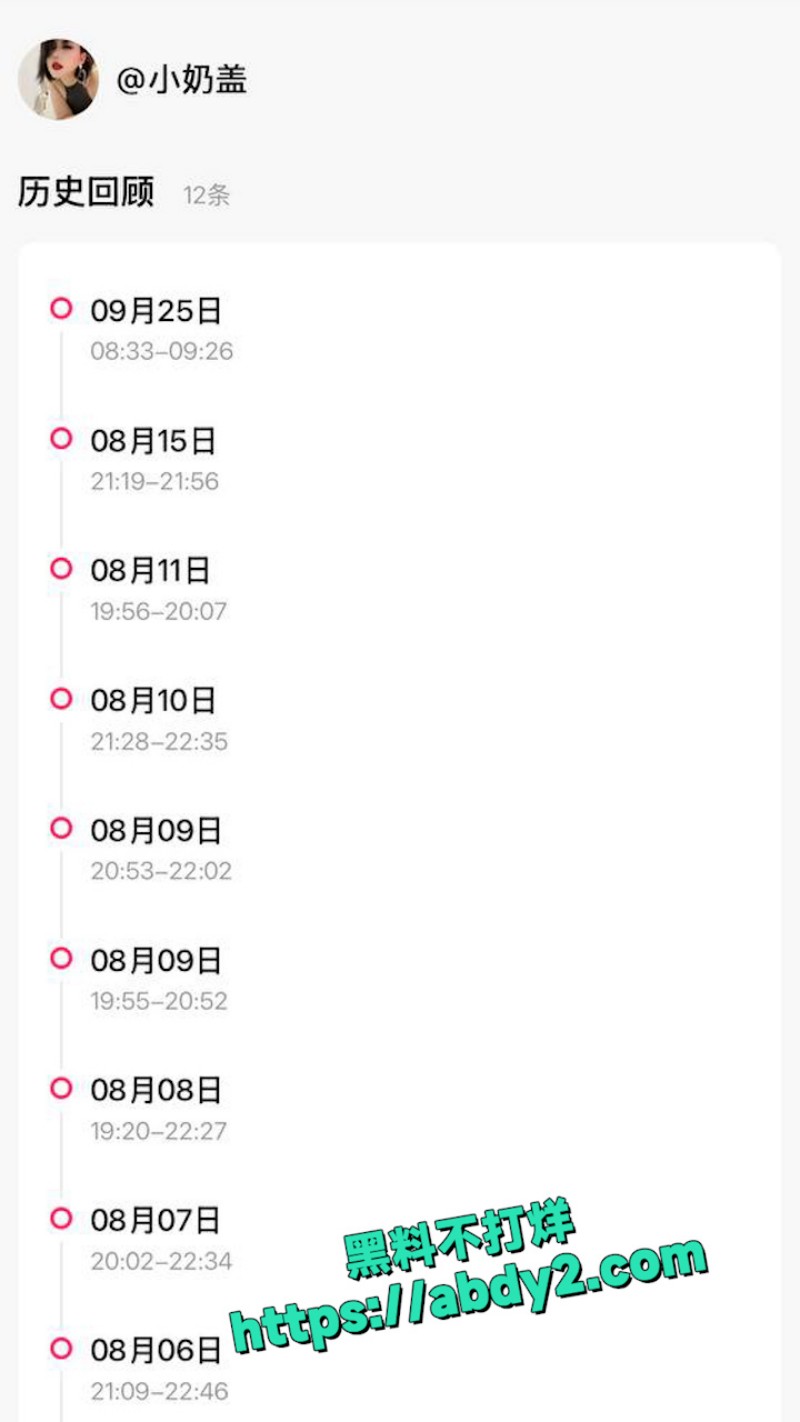Select the 历史回顾 heading
800x1422 pixels.
tap(86, 191)
